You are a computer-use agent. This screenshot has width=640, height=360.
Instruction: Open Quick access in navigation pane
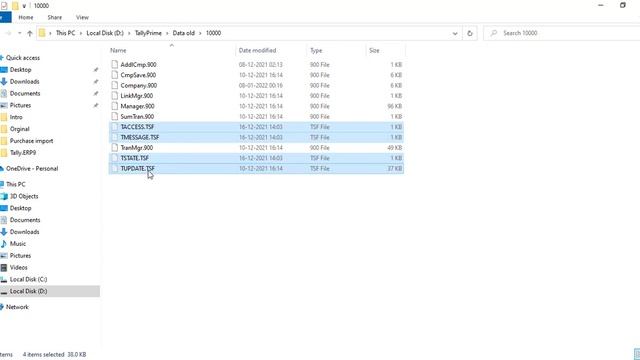pos(23,58)
